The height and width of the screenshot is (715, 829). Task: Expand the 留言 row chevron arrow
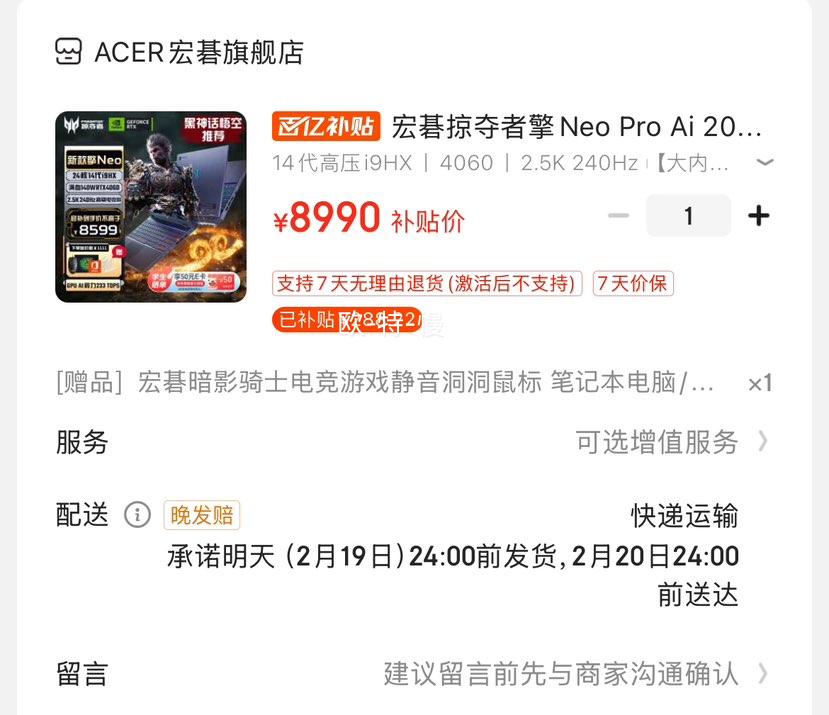coord(762,674)
